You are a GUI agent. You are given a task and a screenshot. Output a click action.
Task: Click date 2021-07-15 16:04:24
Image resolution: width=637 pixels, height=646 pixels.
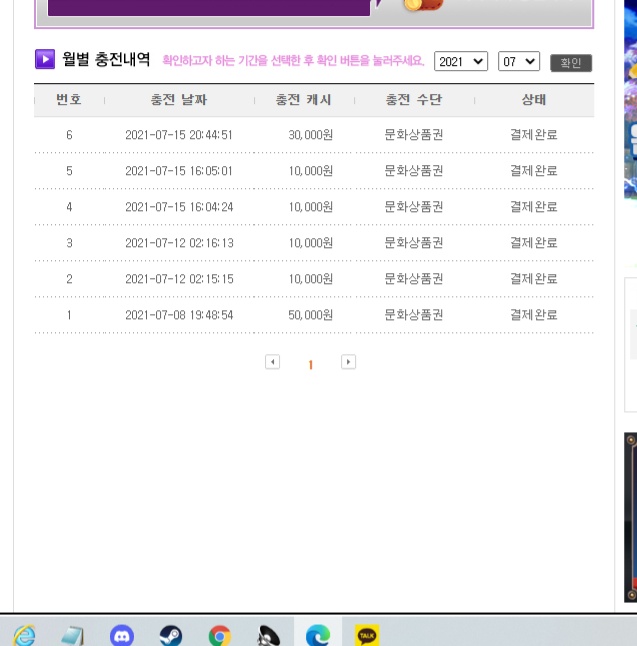pos(179,206)
